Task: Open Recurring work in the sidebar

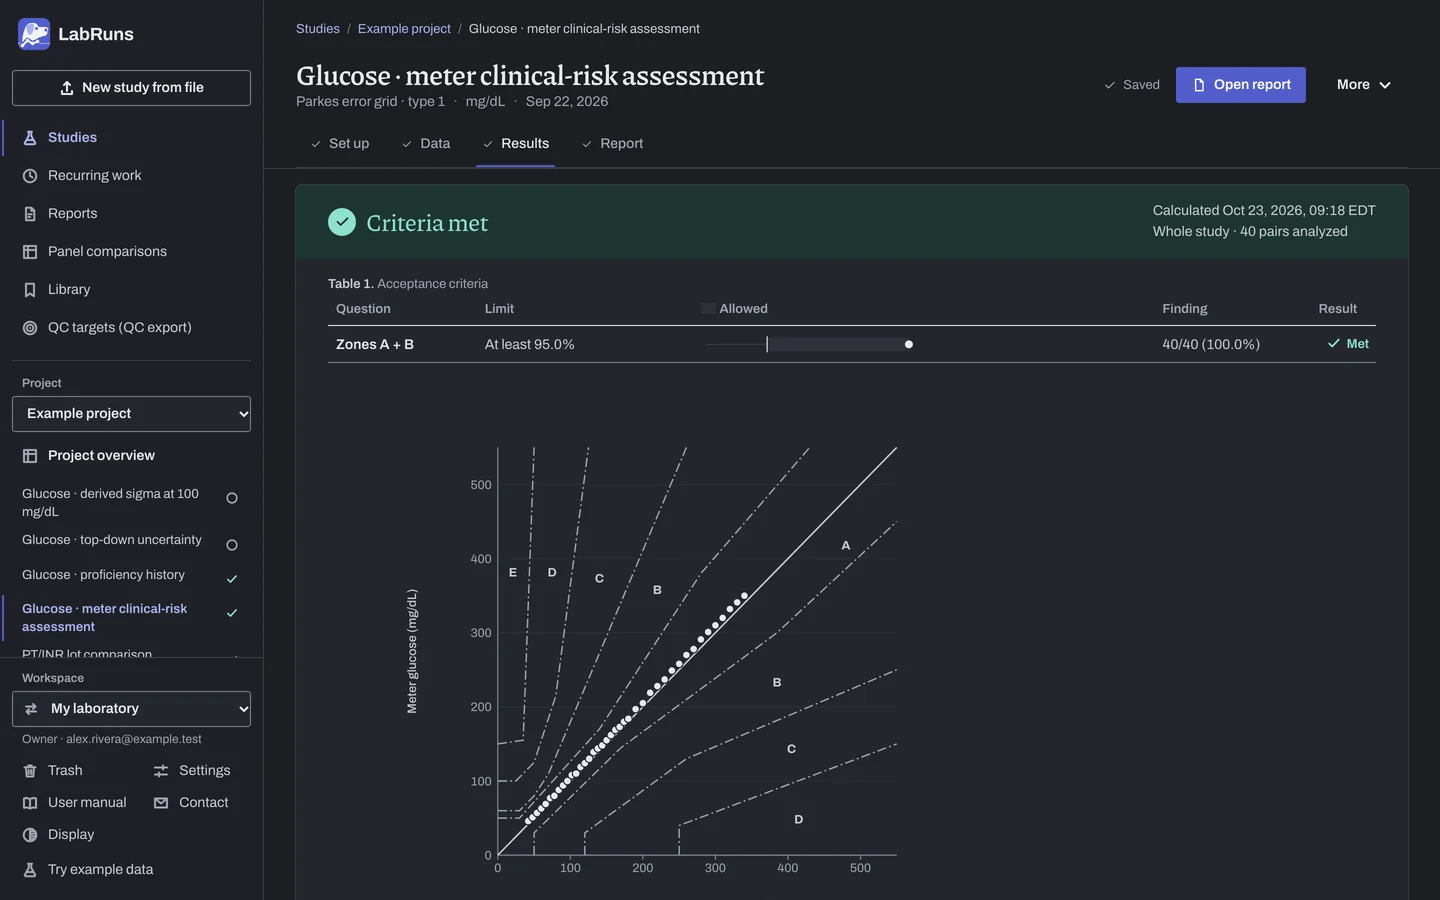Action: pos(131,176)
